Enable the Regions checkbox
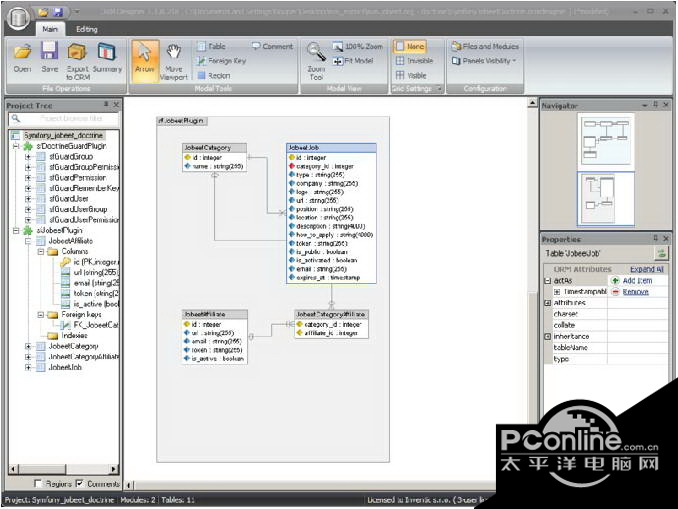This screenshot has width=678, height=509. tap(37, 483)
